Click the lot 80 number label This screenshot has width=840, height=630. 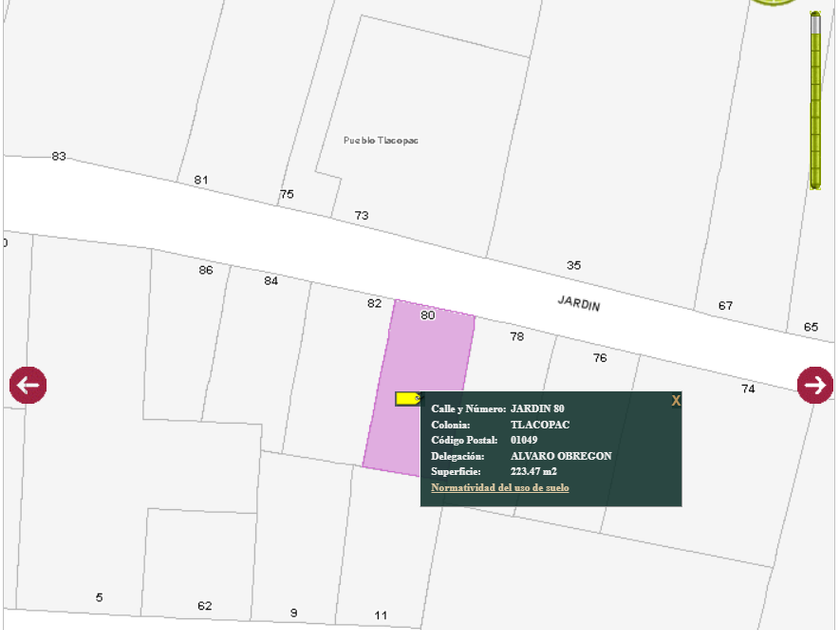[428, 315]
